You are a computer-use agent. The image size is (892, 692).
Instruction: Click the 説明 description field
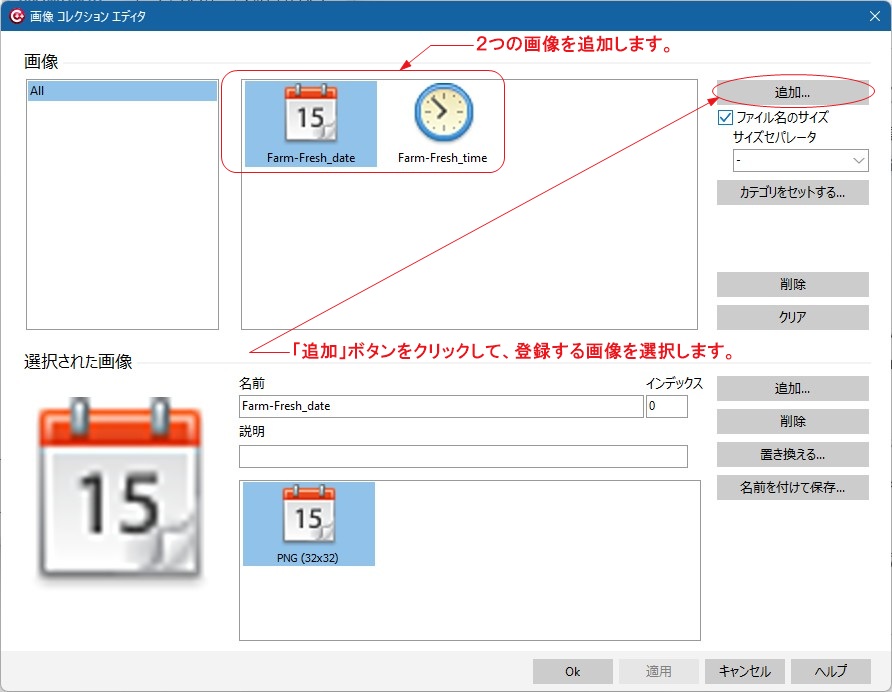pos(463,457)
